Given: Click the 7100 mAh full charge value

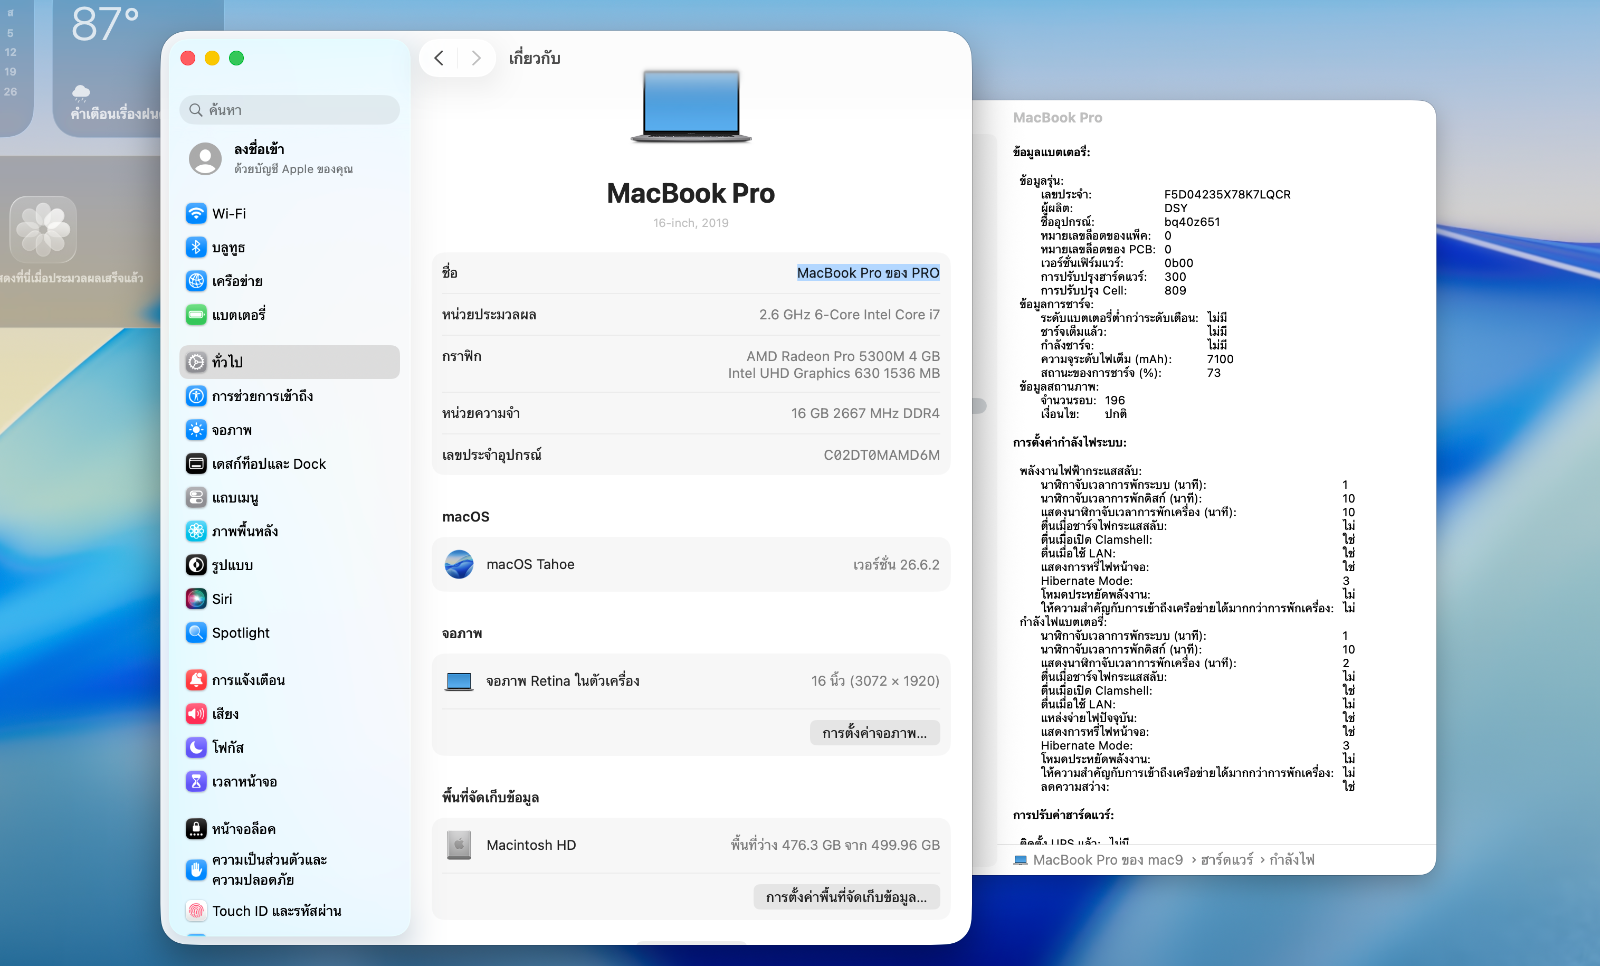Looking at the screenshot, I should (1220, 359).
